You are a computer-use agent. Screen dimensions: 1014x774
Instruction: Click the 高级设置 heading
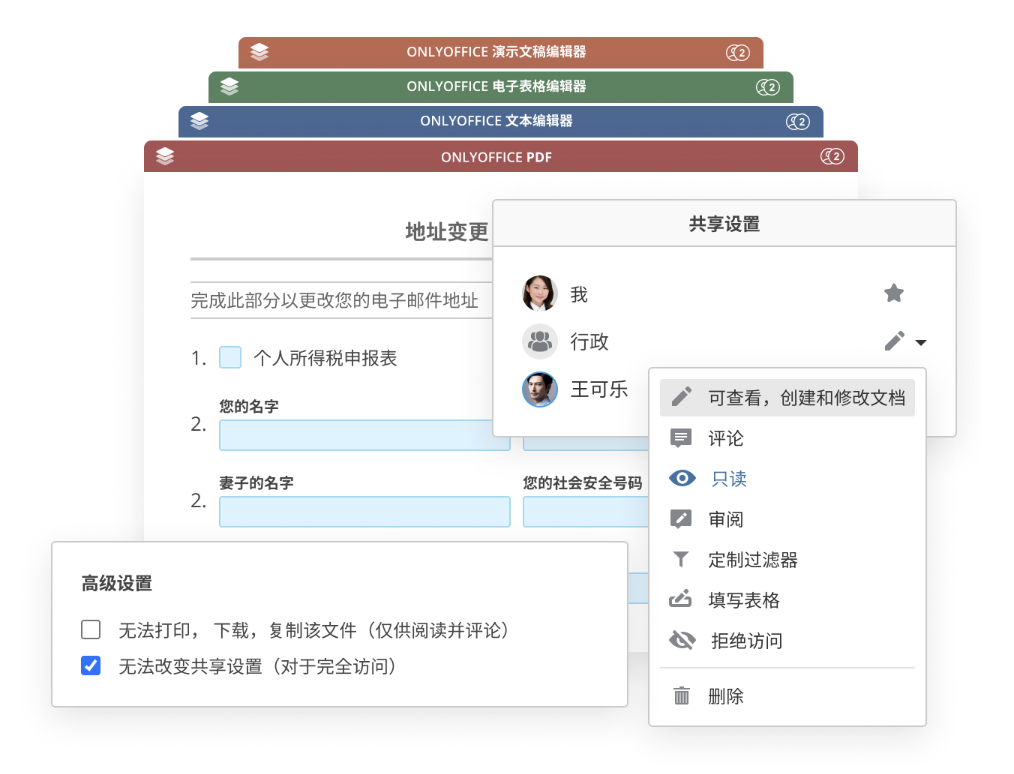[117, 583]
